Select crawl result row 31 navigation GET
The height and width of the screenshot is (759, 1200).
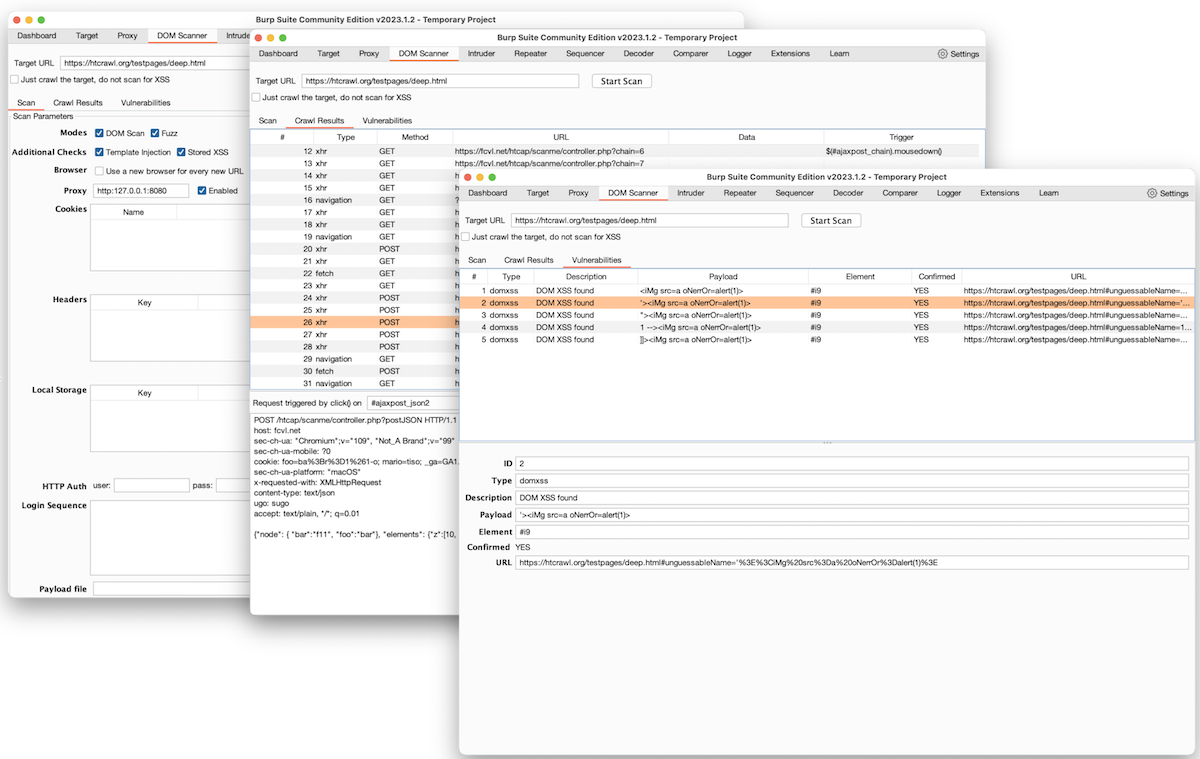tap(355, 383)
